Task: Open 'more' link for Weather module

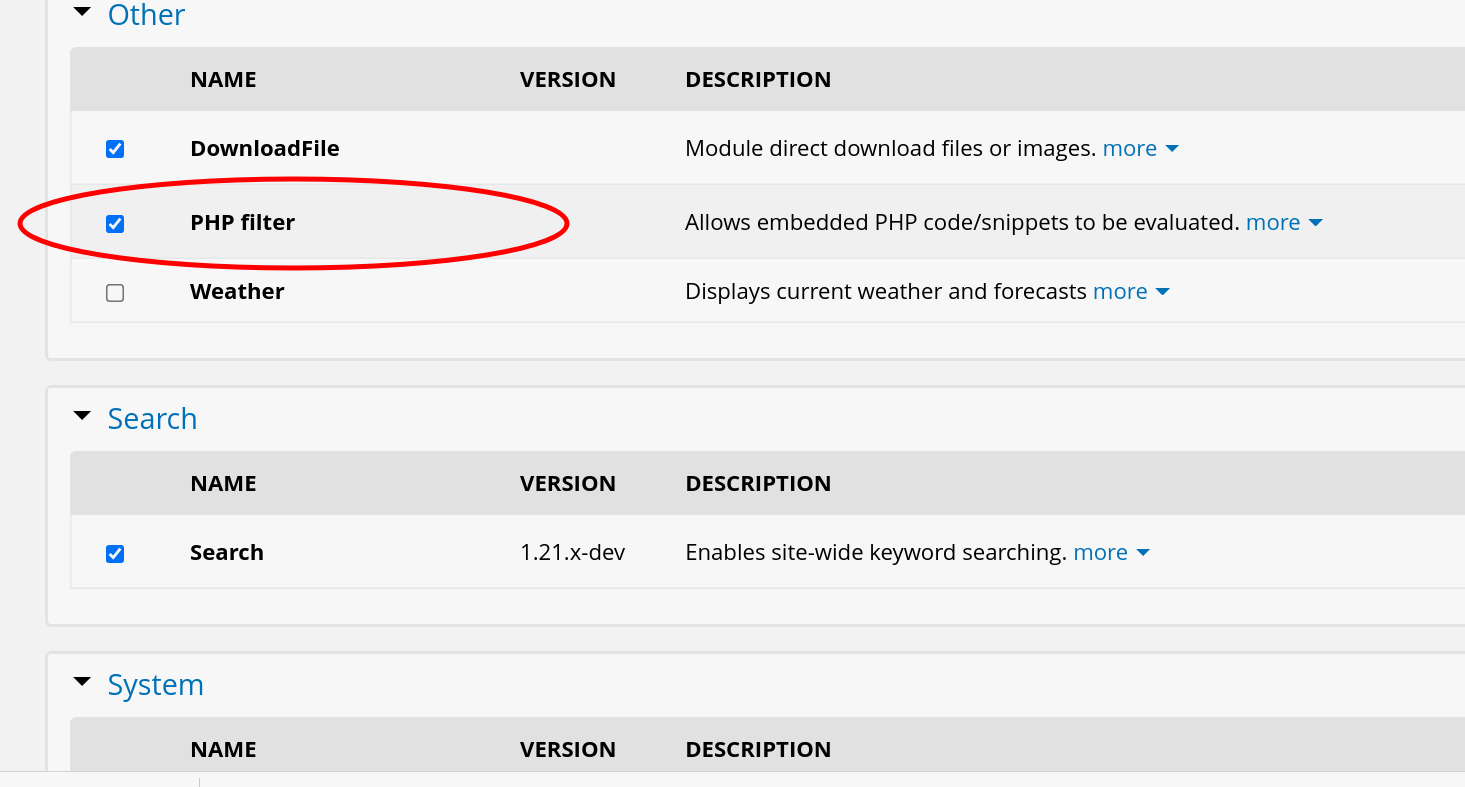Action: point(1120,292)
